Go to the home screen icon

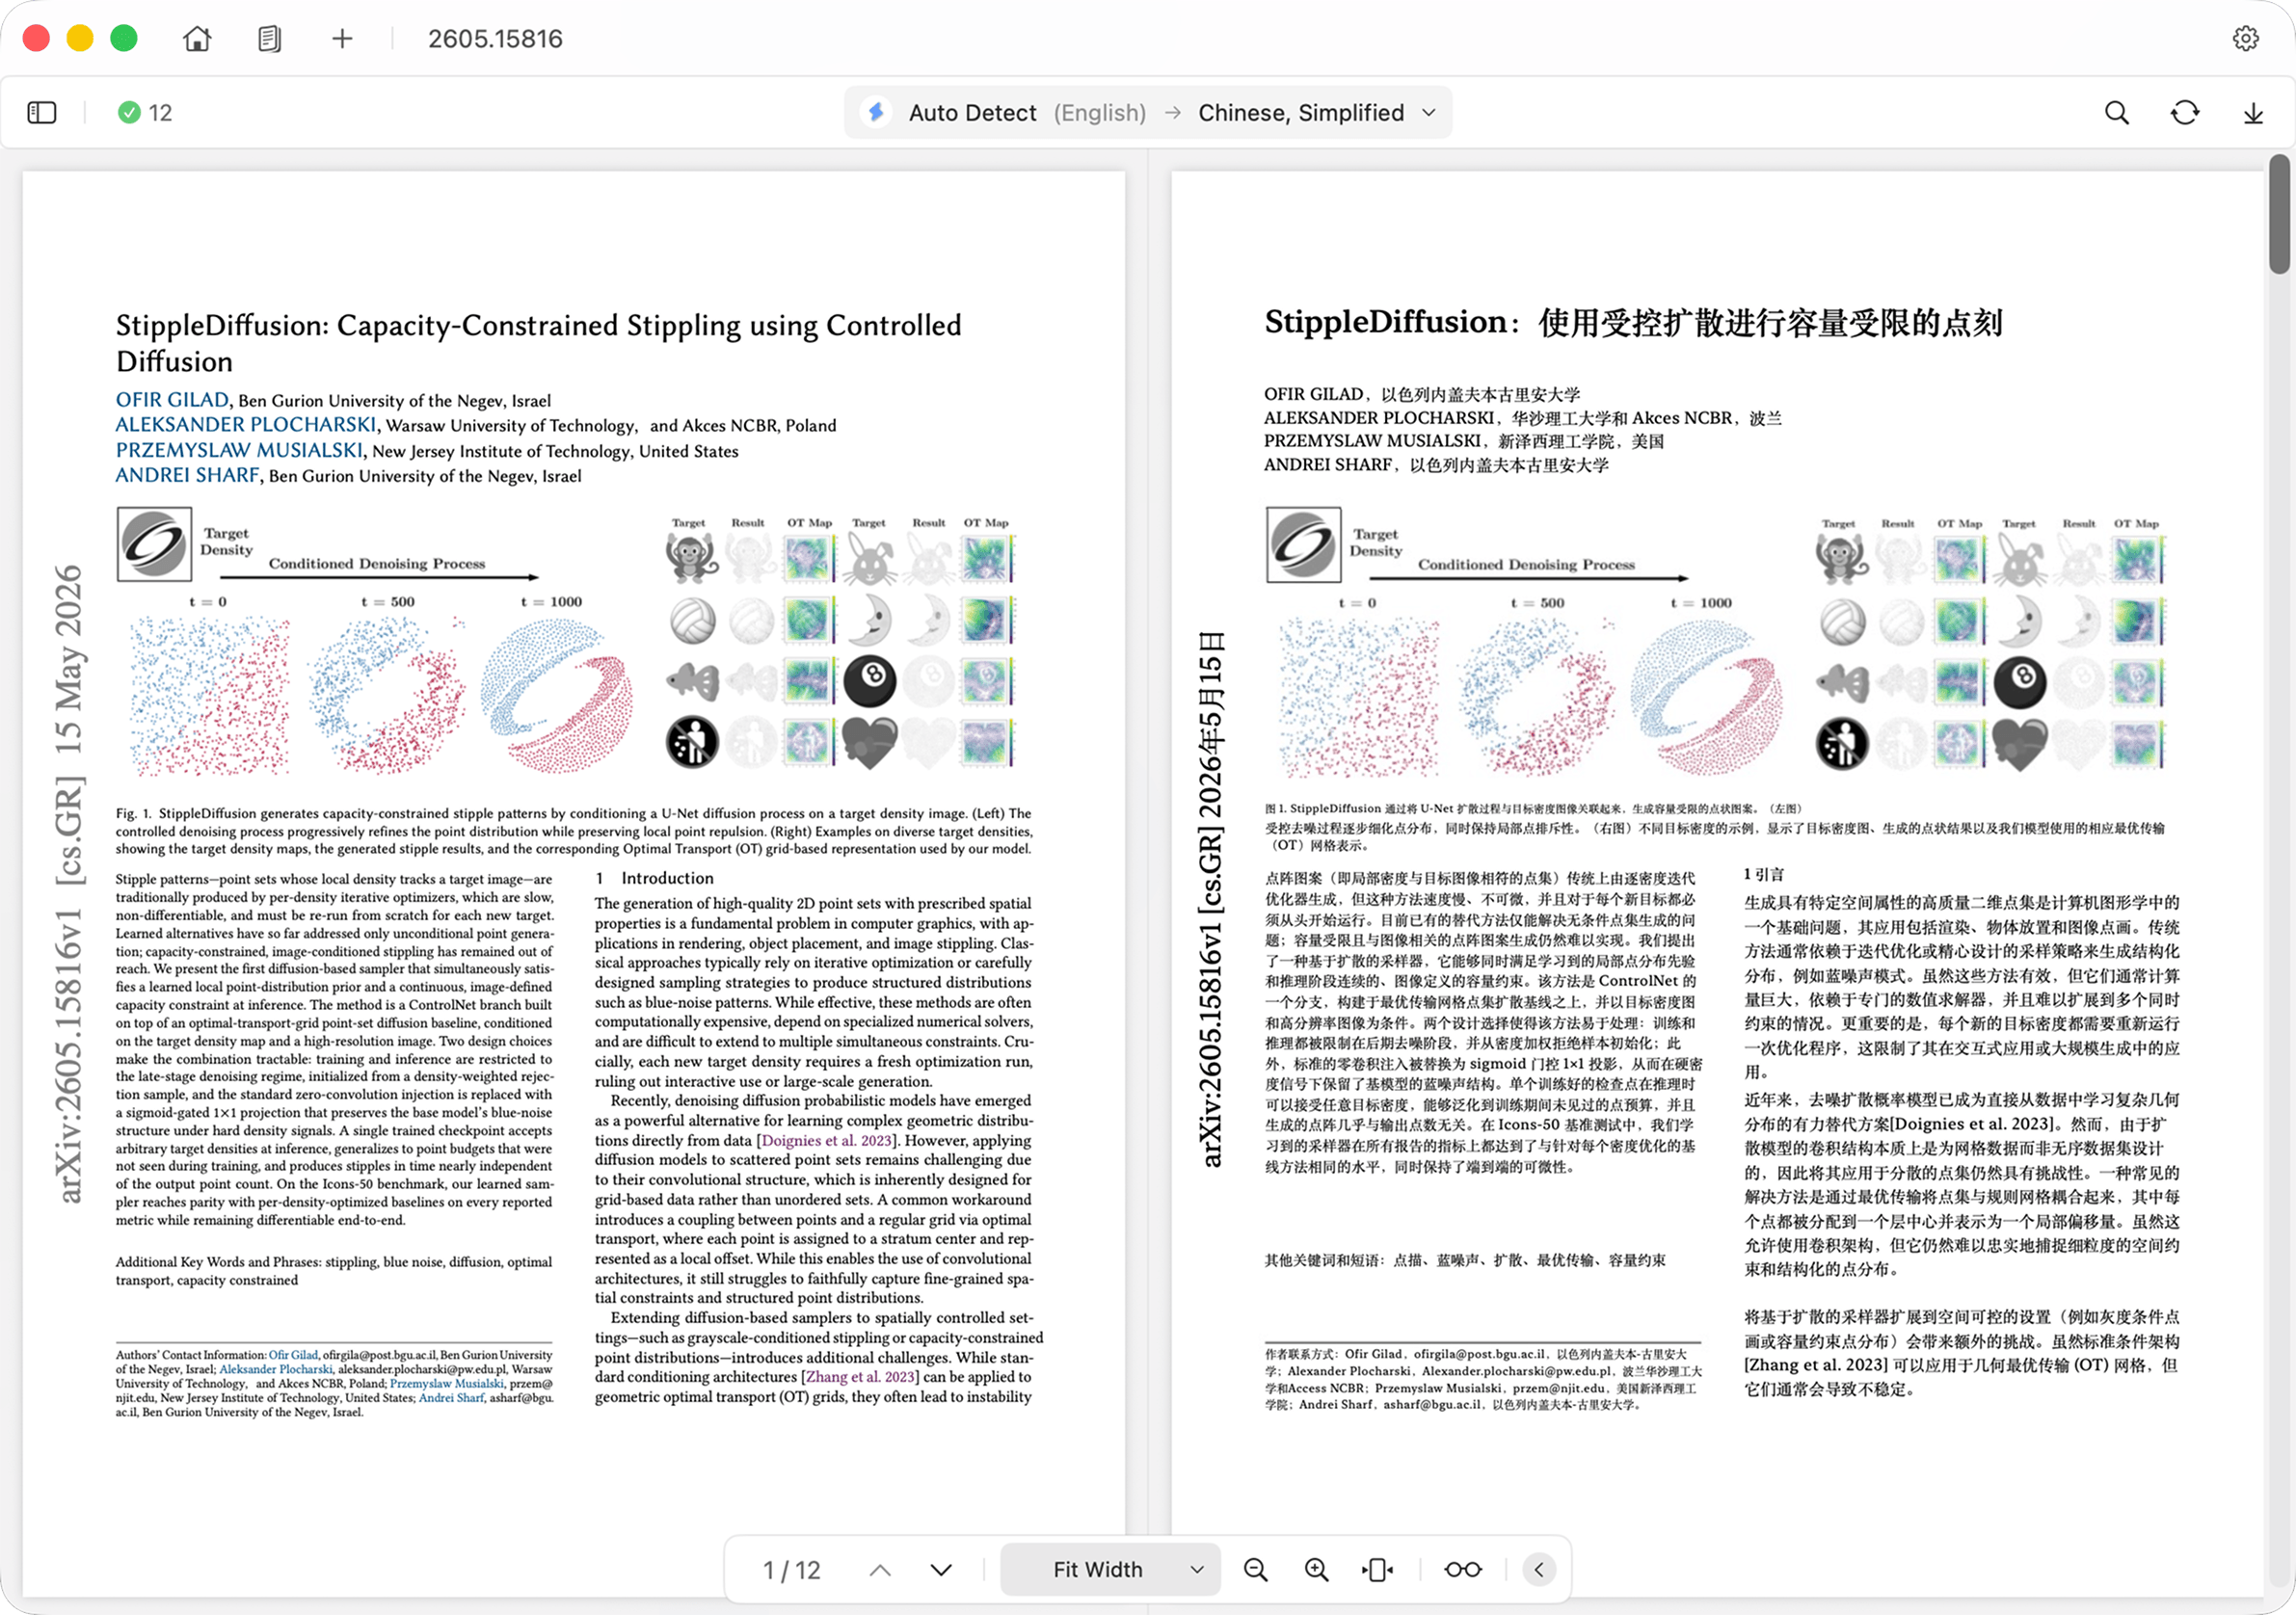[x=197, y=39]
